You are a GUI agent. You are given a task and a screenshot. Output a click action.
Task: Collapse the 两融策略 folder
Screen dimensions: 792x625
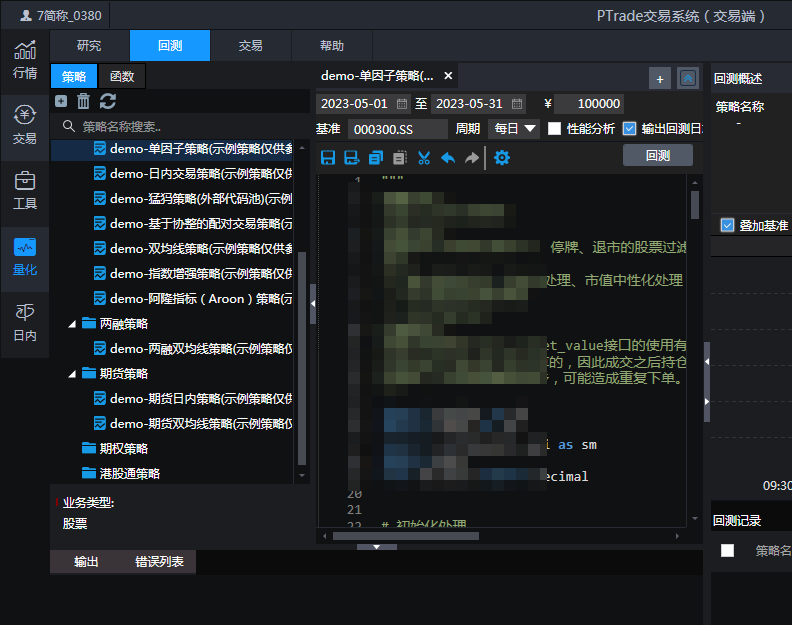pos(72,324)
